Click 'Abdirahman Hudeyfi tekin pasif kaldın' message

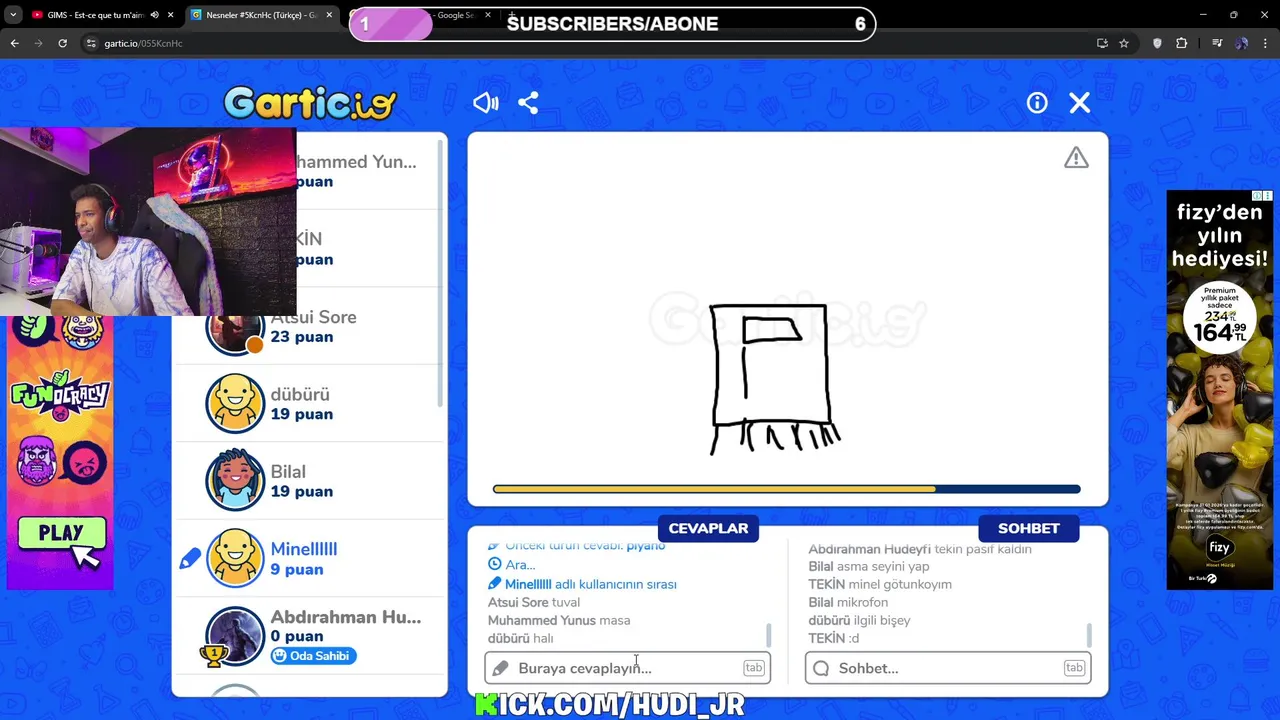point(920,549)
